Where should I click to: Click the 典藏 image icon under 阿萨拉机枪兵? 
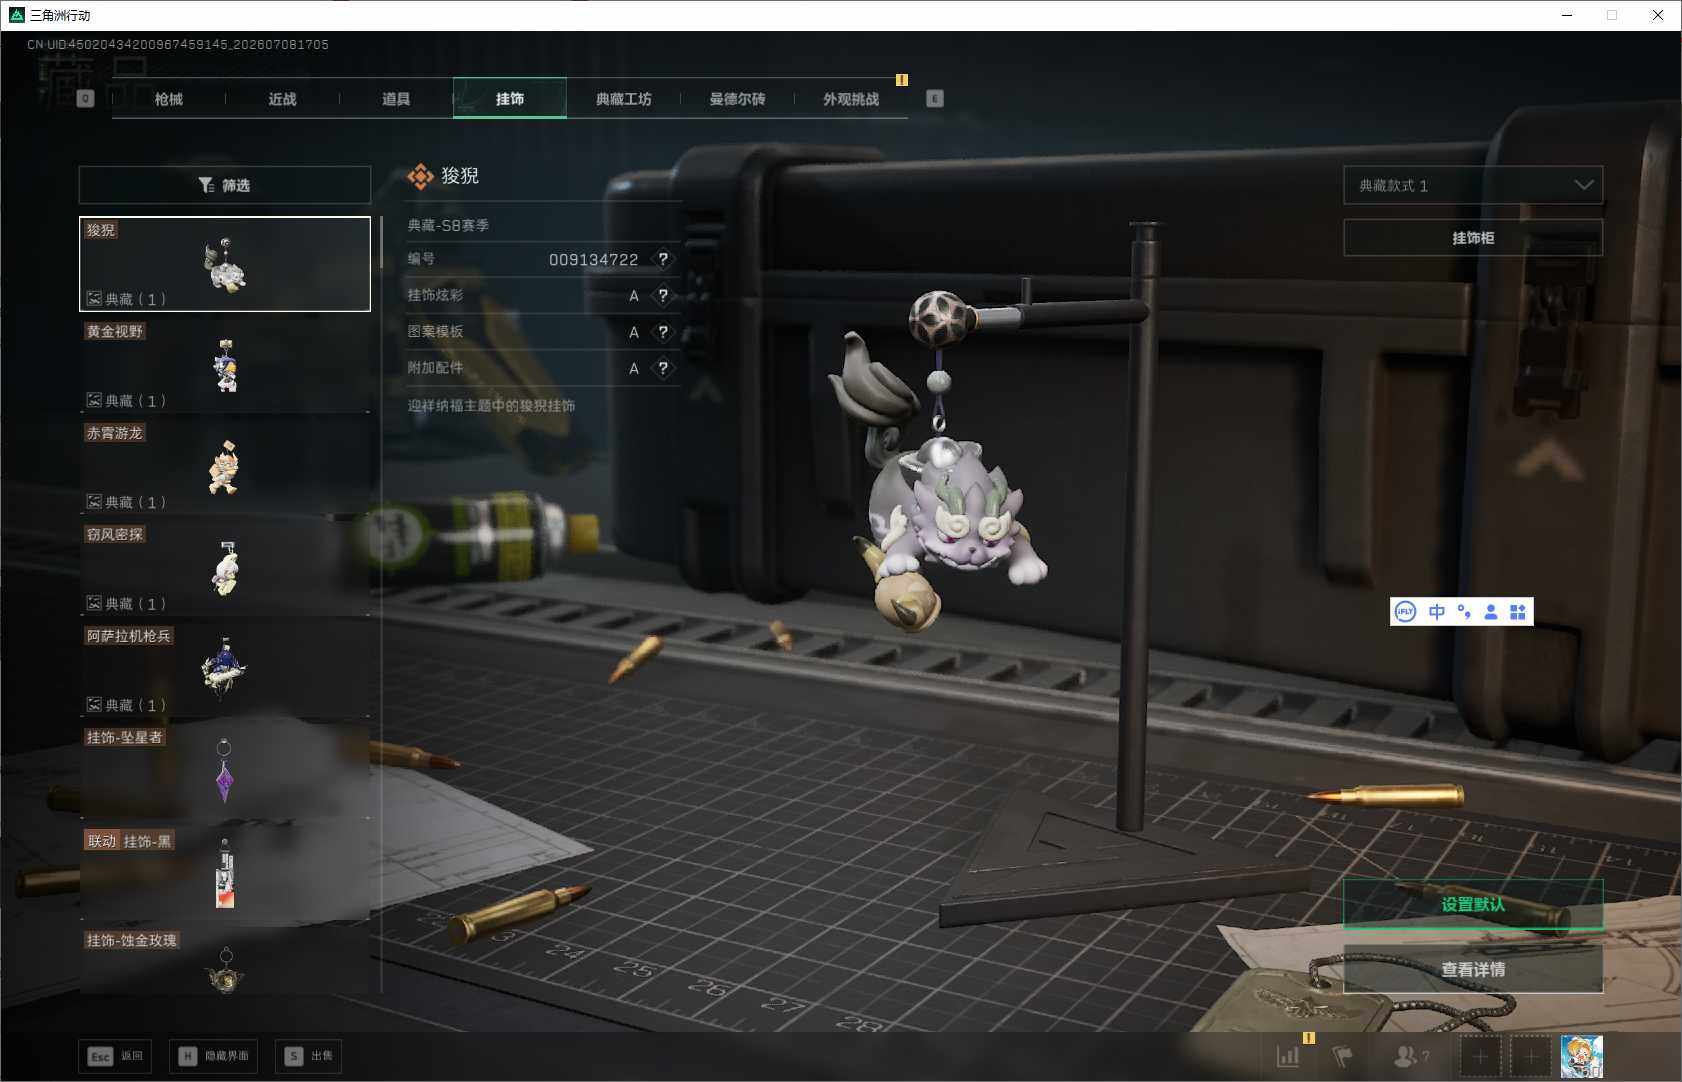pyautogui.click(x=94, y=704)
